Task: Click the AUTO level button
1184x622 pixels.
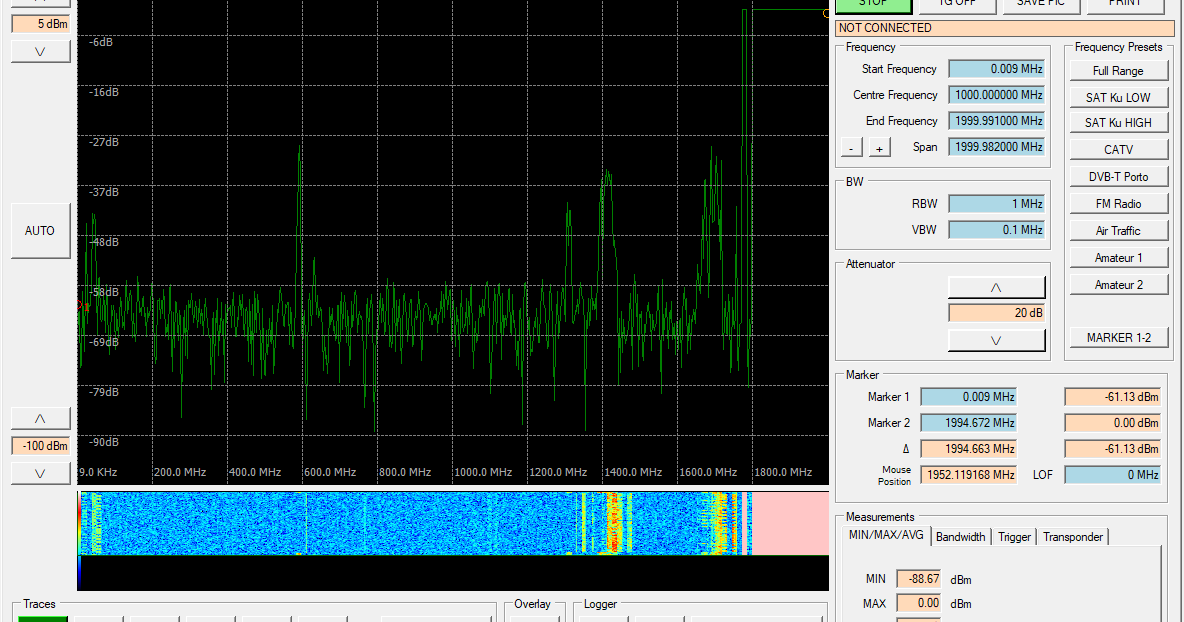Action: tap(40, 230)
